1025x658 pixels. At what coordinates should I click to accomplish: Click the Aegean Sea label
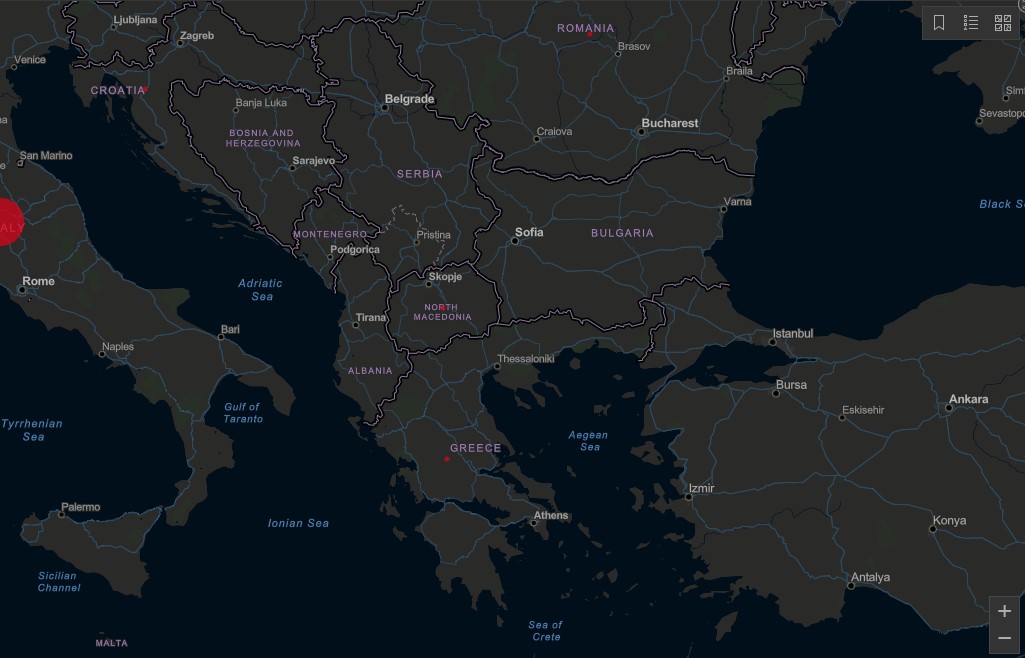588,441
